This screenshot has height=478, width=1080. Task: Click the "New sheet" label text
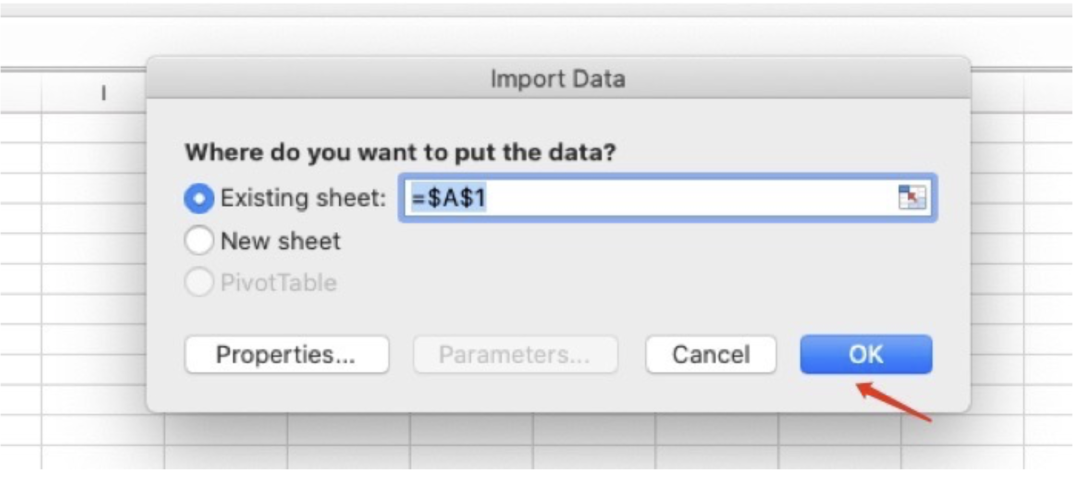click(280, 241)
